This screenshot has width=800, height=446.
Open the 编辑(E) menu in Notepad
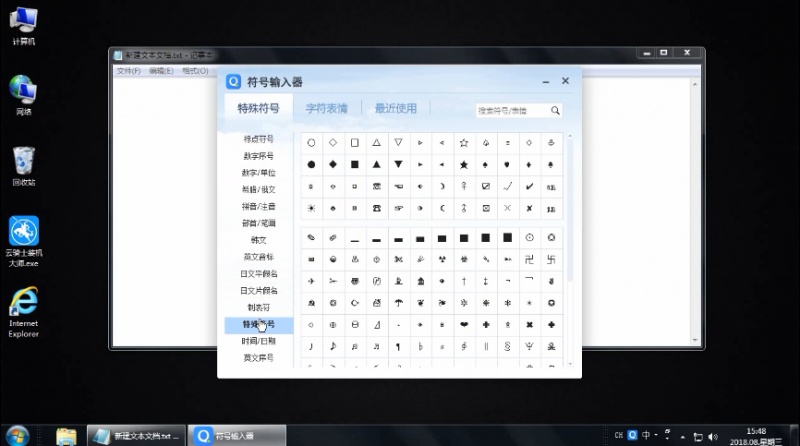pos(161,71)
